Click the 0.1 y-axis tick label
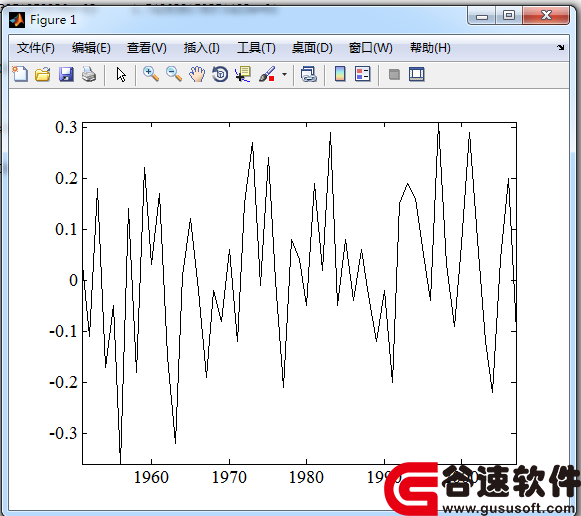This screenshot has height=516, width=581. tap(66, 229)
